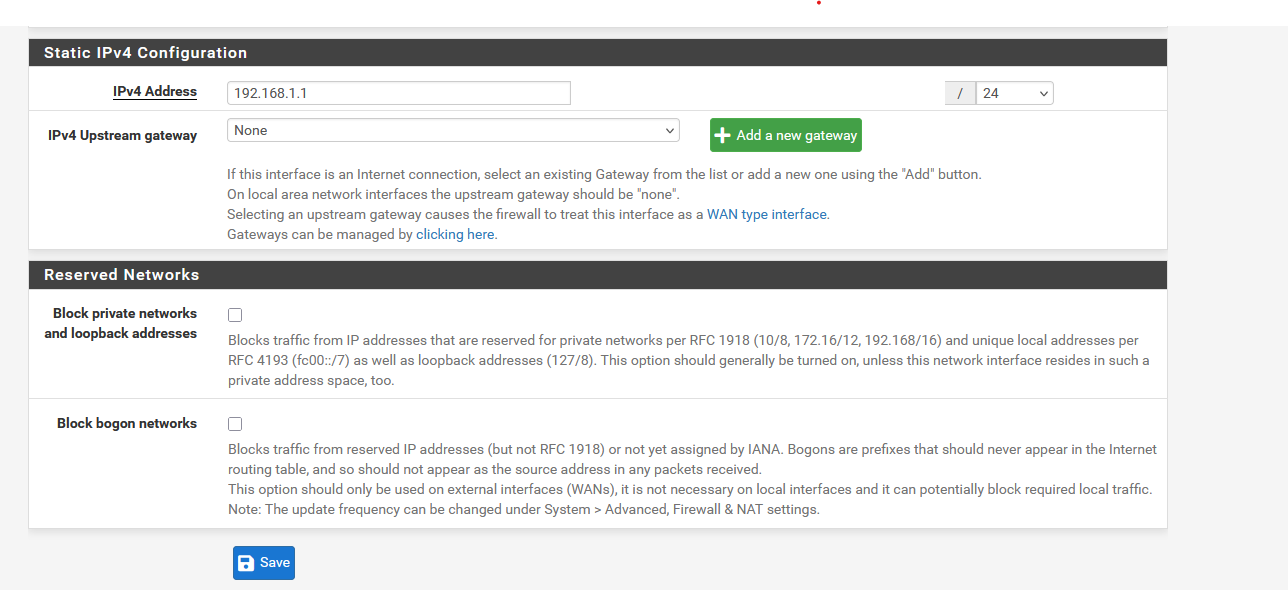1288x590 pixels.
Task: Open the IPv4 Upstream gateway dropdown
Action: pyautogui.click(x=453, y=130)
